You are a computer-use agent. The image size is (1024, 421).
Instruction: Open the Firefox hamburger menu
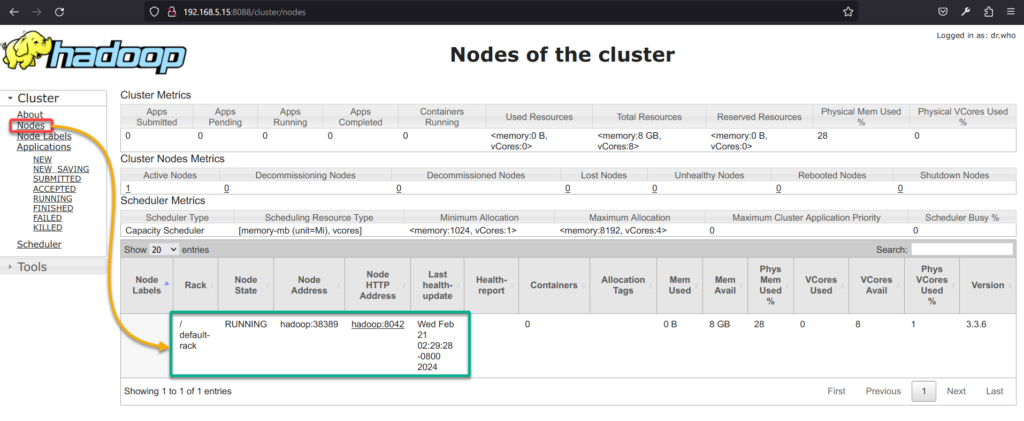(1011, 12)
